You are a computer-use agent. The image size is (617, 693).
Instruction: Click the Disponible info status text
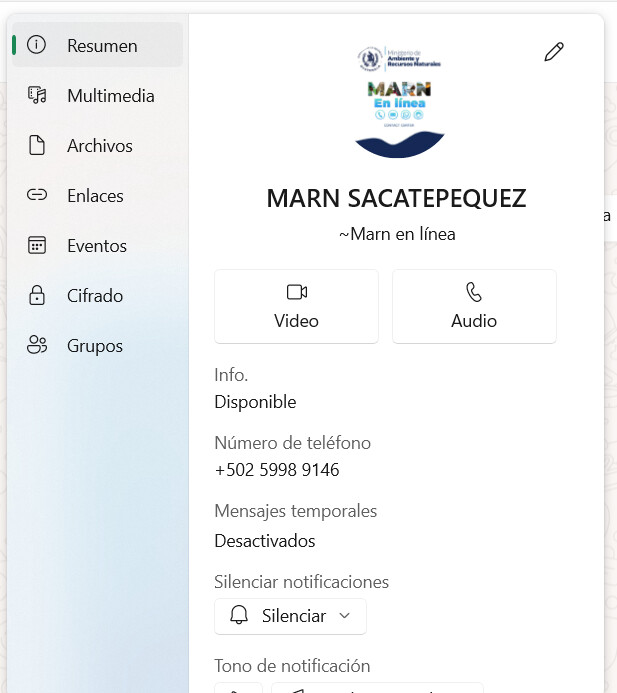[x=255, y=402]
